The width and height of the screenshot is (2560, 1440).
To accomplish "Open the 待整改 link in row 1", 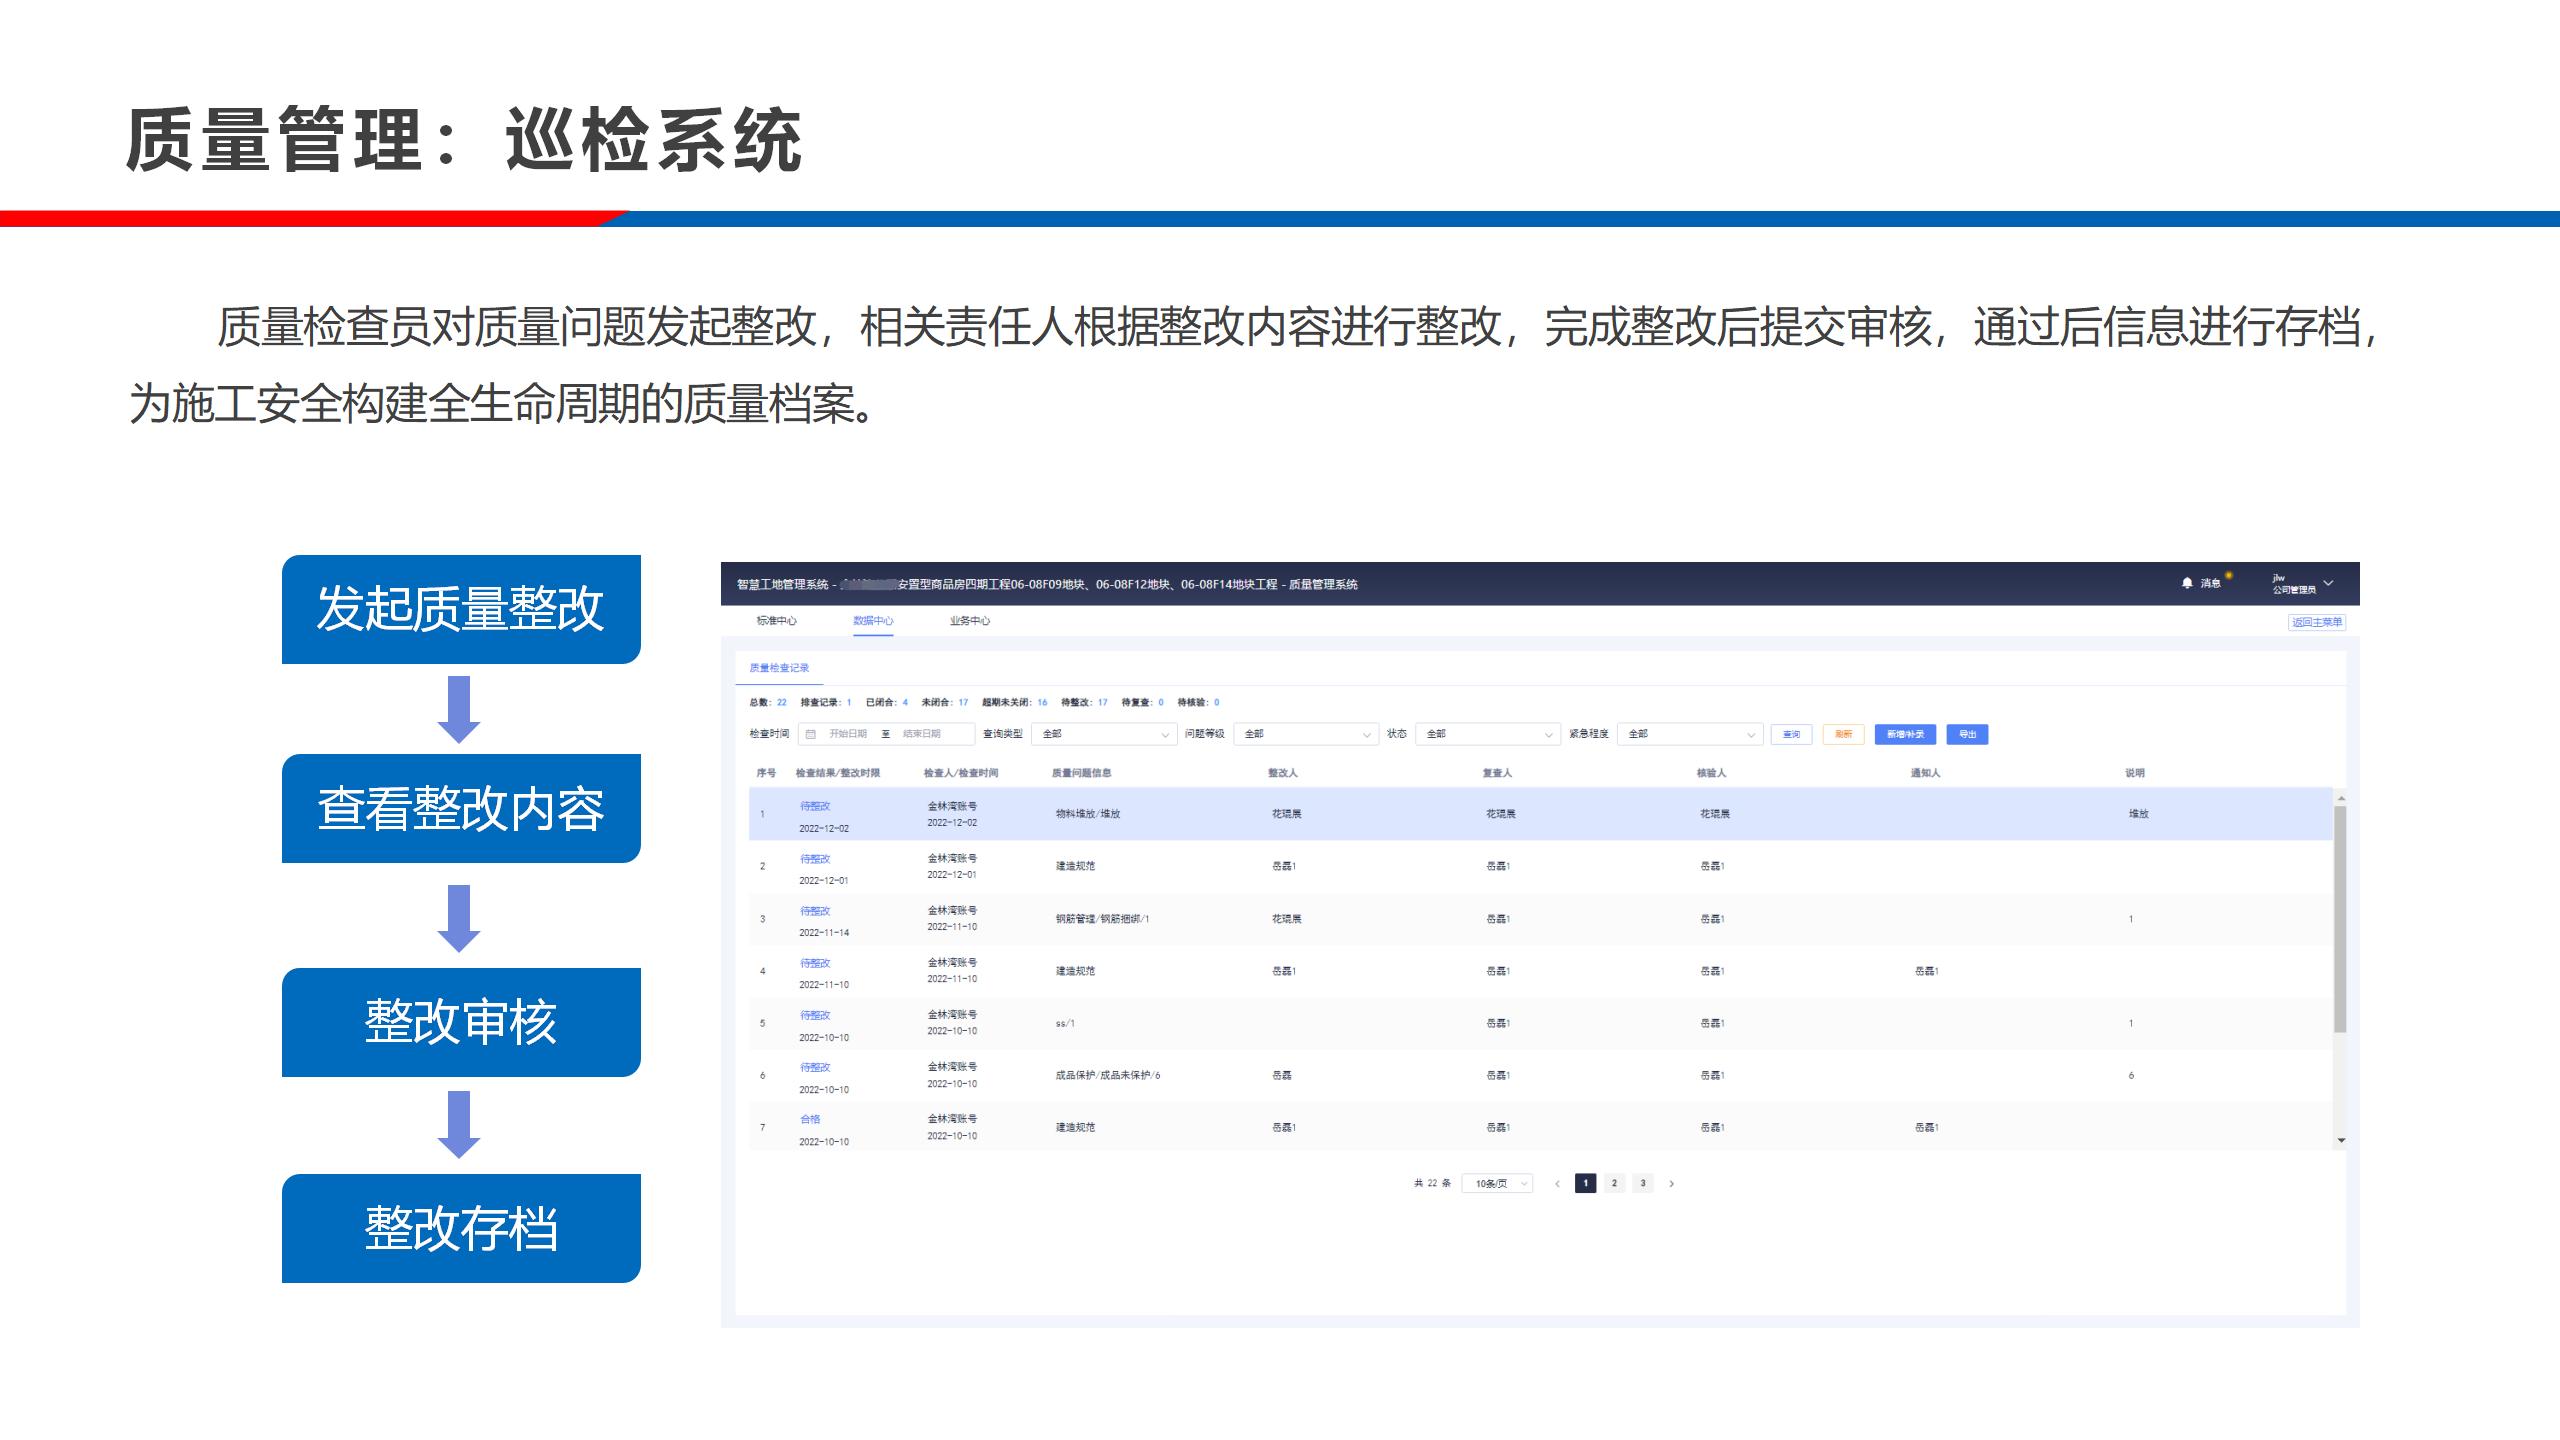I will click(x=815, y=806).
